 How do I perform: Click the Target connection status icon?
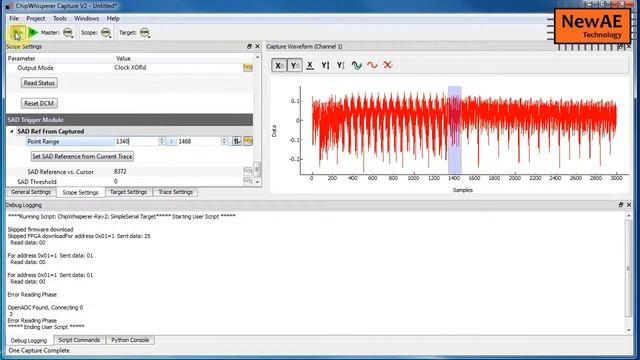tap(144, 32)
